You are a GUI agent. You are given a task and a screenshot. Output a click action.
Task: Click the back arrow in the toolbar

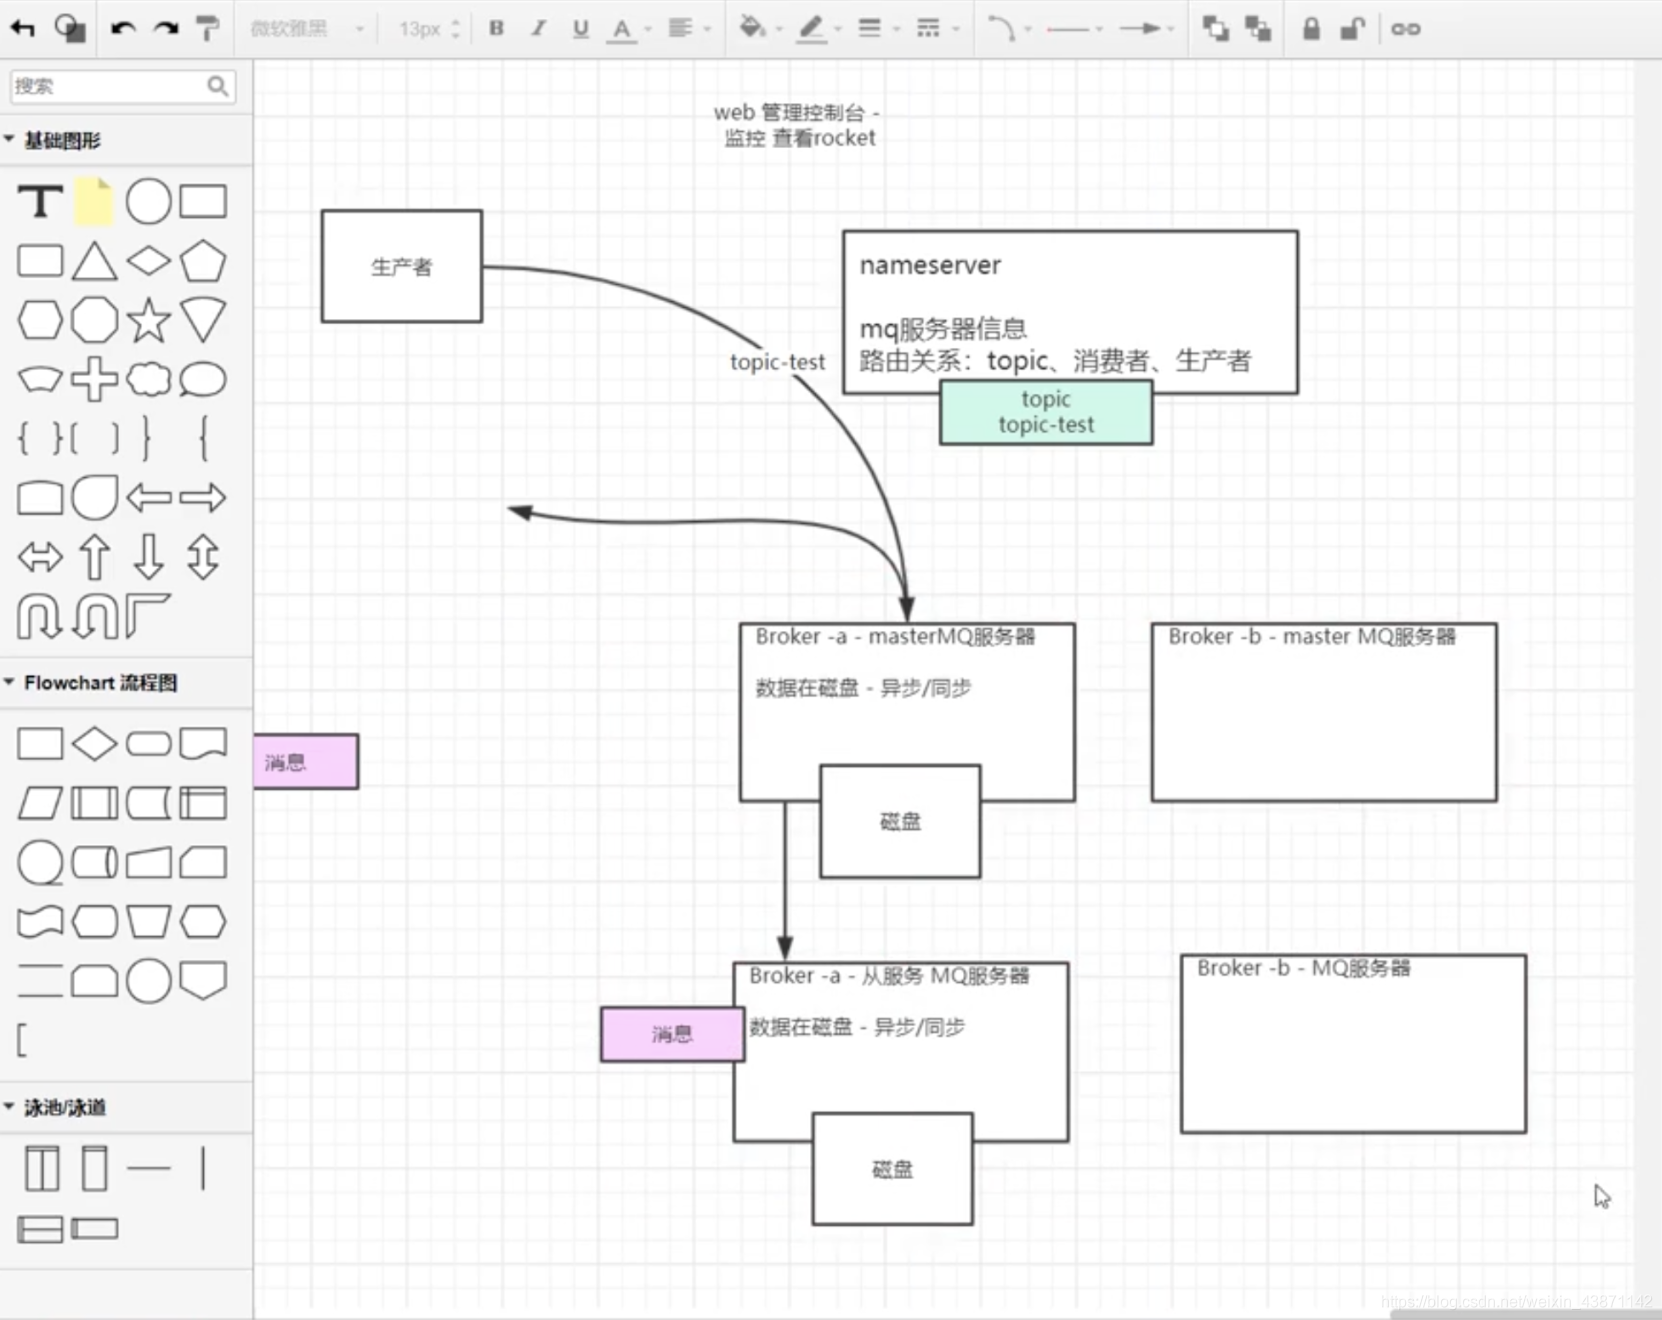click(23, 28)
